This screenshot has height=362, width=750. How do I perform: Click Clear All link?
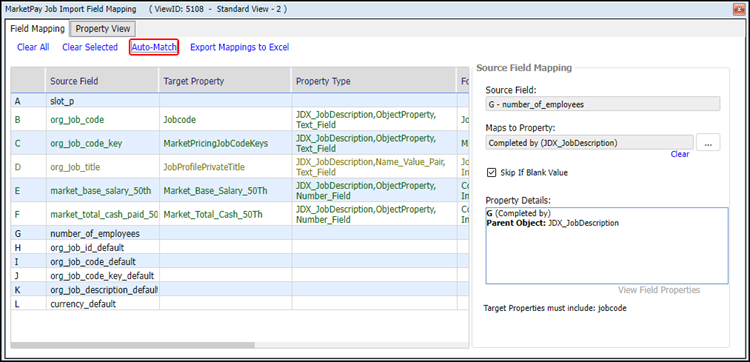(33, 47)
